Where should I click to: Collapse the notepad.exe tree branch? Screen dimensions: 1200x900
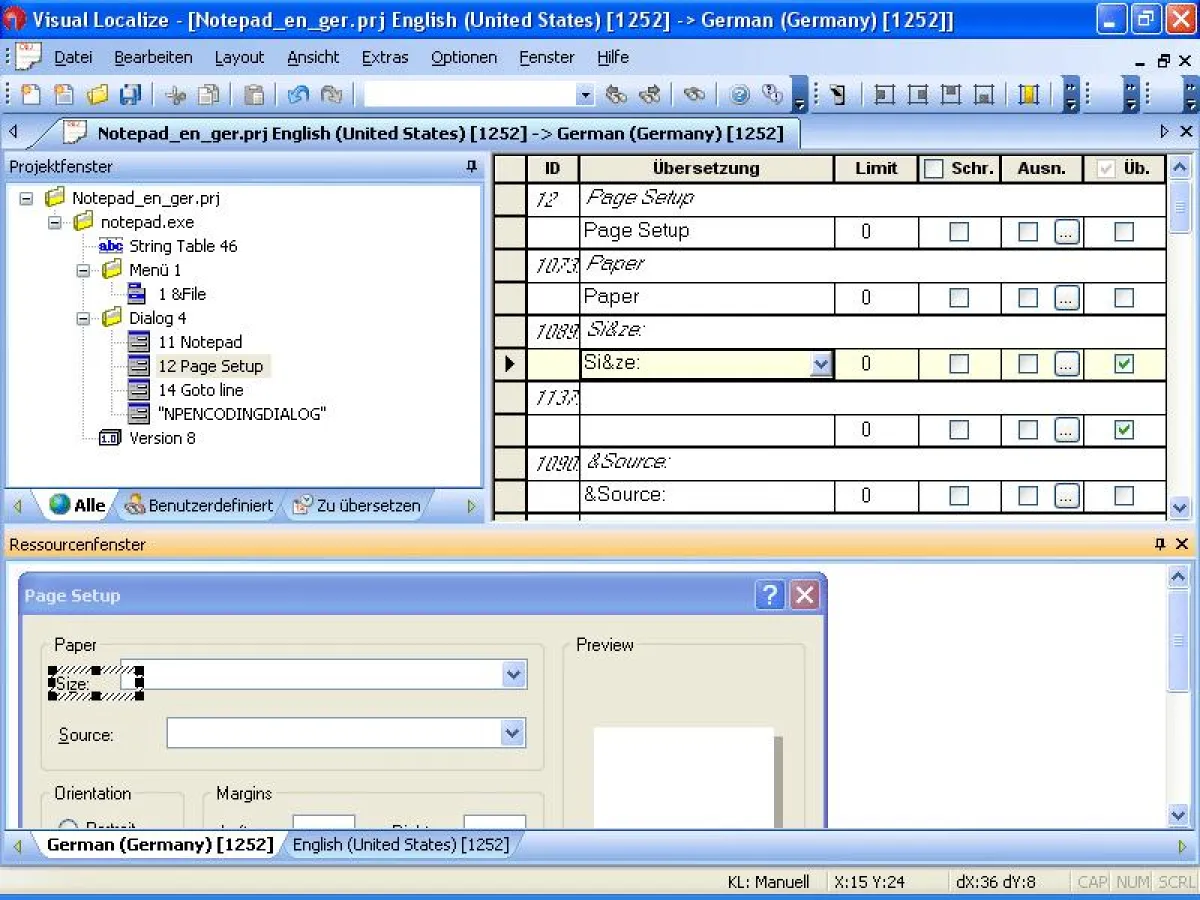tap(56, 222)
